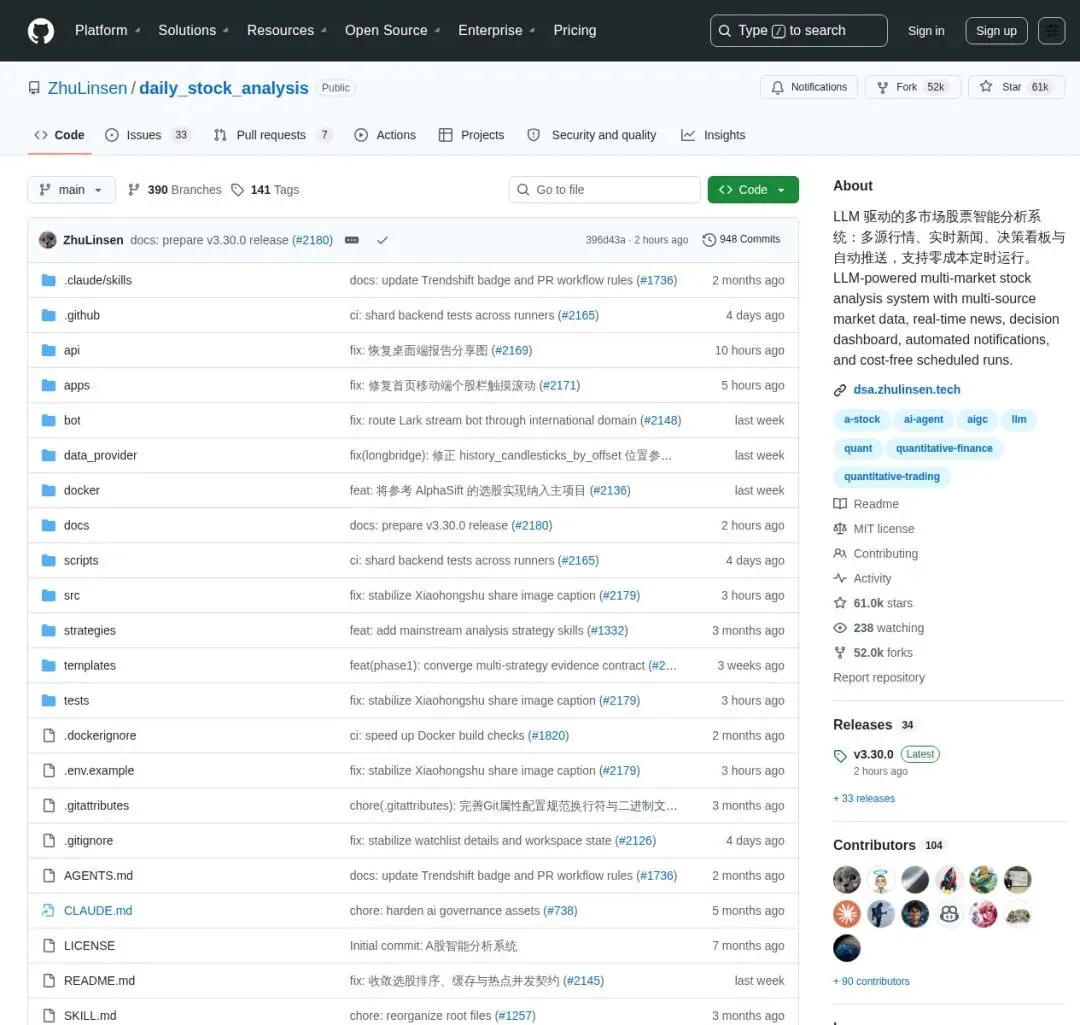View the 141 Tags list
Image resolution: width=1080 pixels, height=1025 pixels.
click(265, 189)
